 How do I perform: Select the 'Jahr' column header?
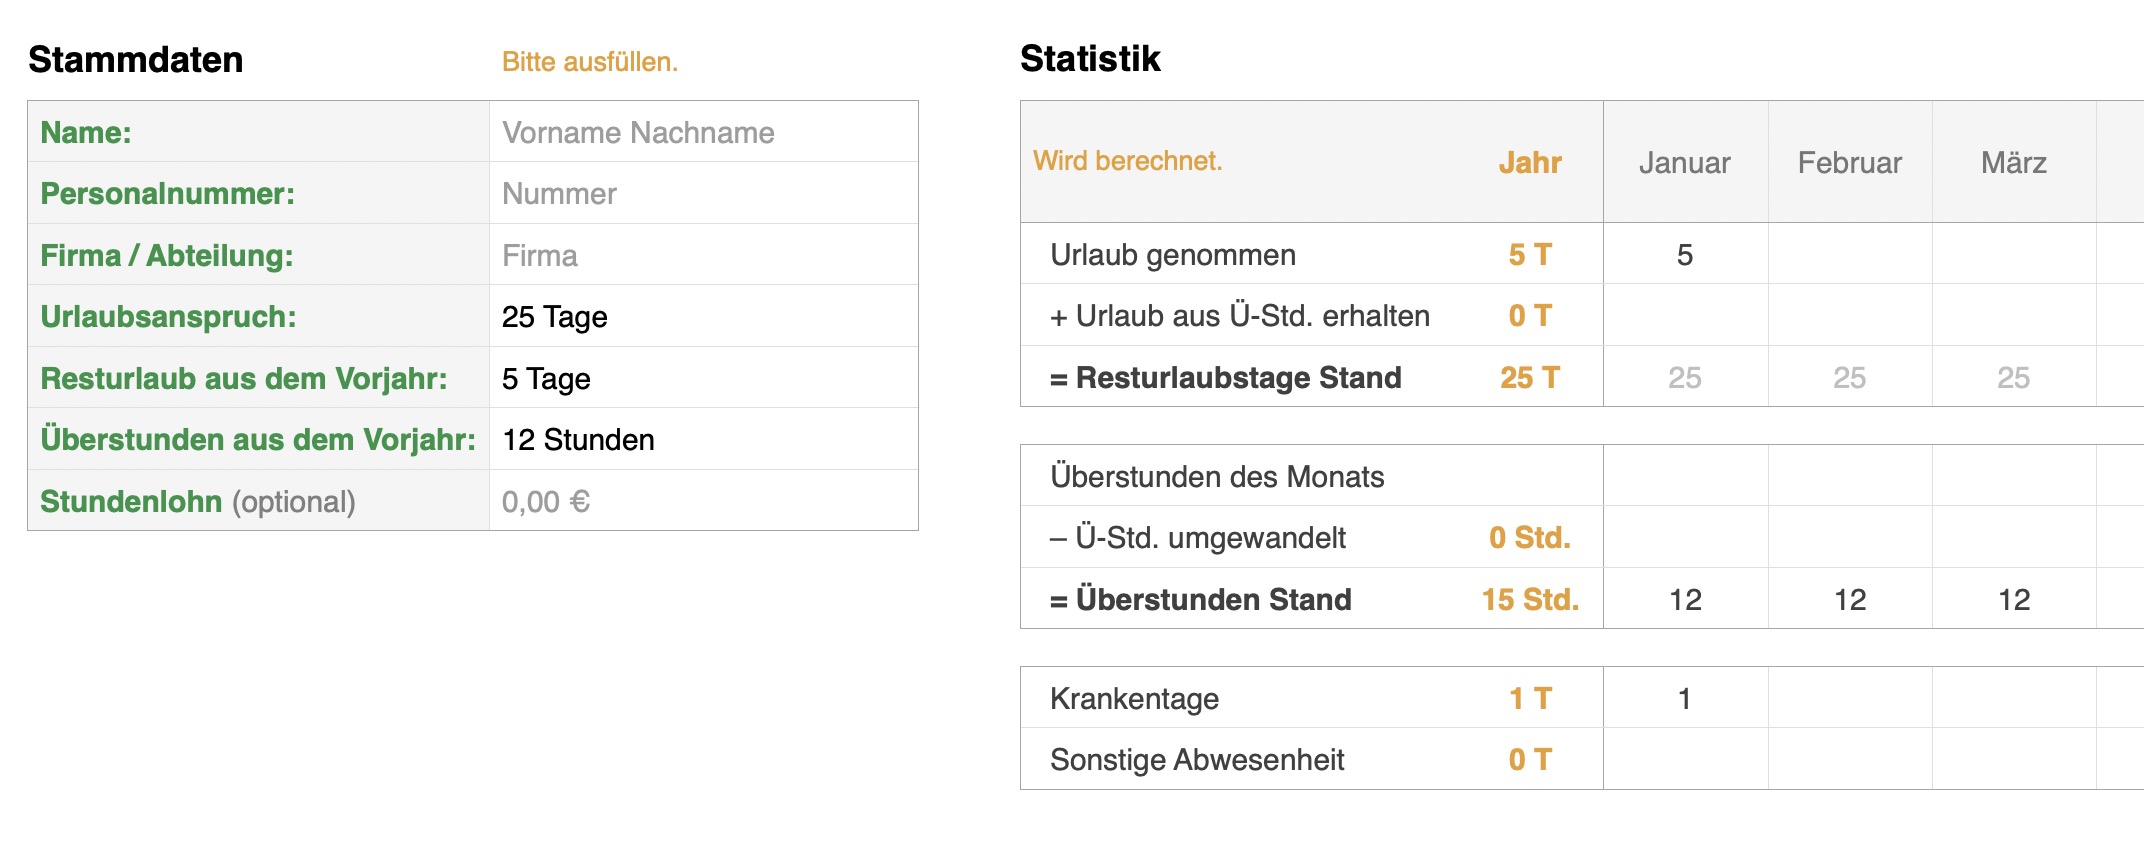point(1529,162)
